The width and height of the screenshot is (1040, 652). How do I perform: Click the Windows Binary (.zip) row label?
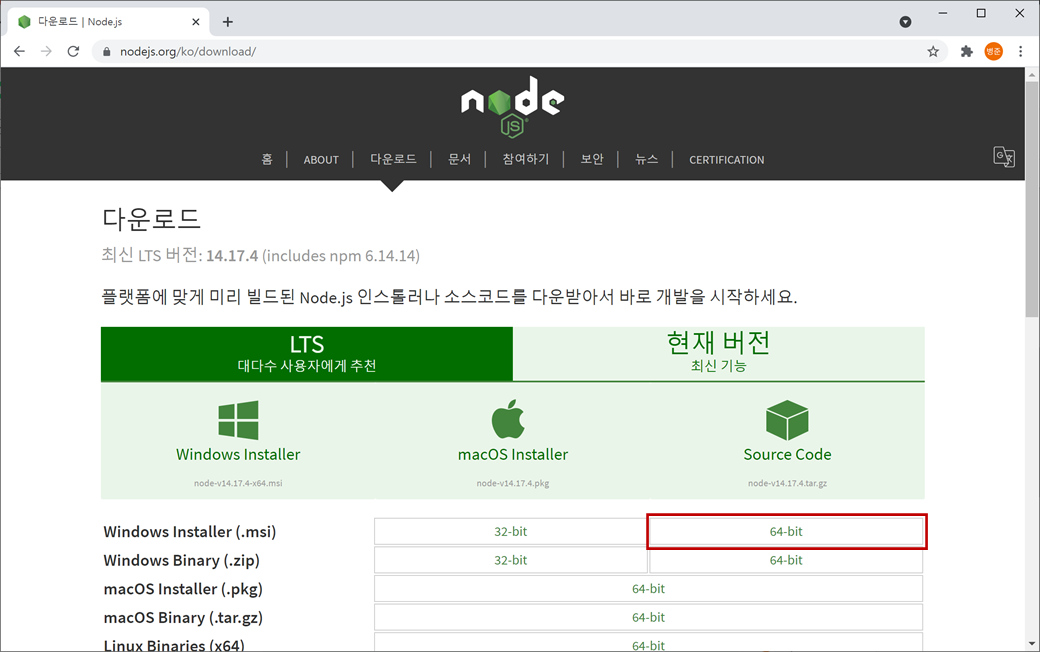click(x=182, y=560)
